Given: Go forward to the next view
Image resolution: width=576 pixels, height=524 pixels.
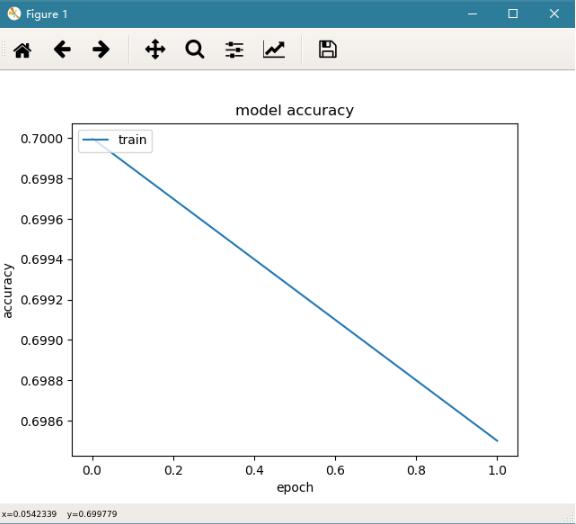Looking at the screenshot, I should 101,50.
